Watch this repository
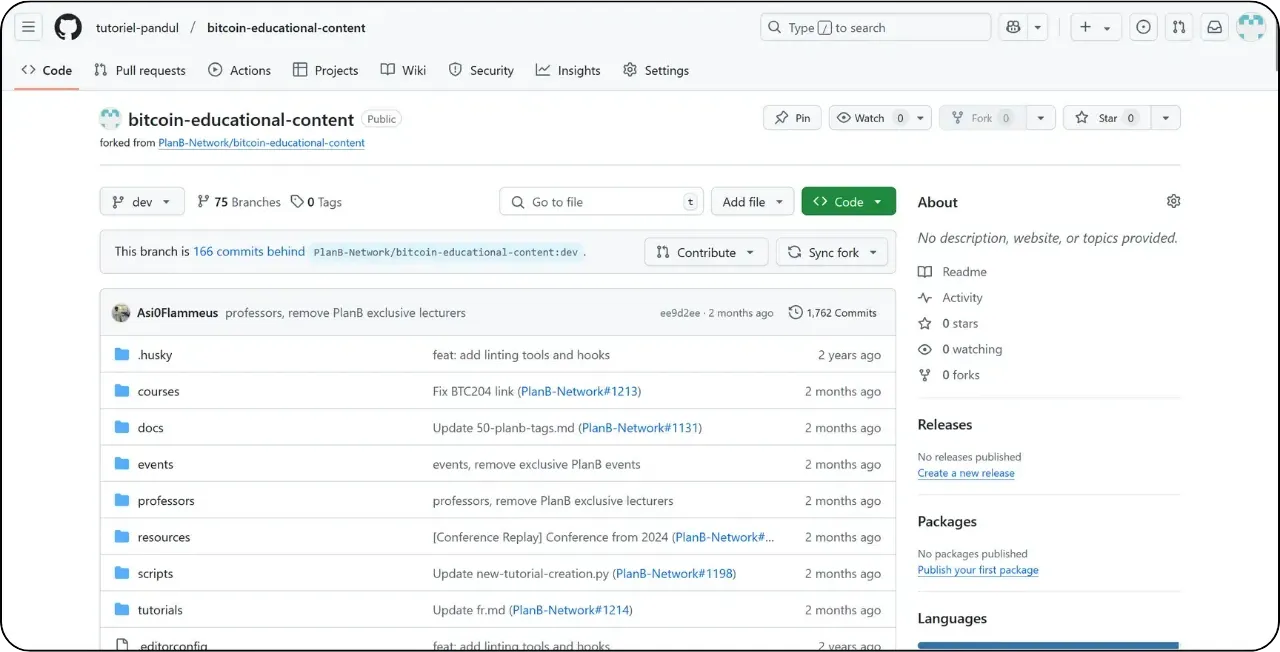1280x652 pixels. point(867,117)
